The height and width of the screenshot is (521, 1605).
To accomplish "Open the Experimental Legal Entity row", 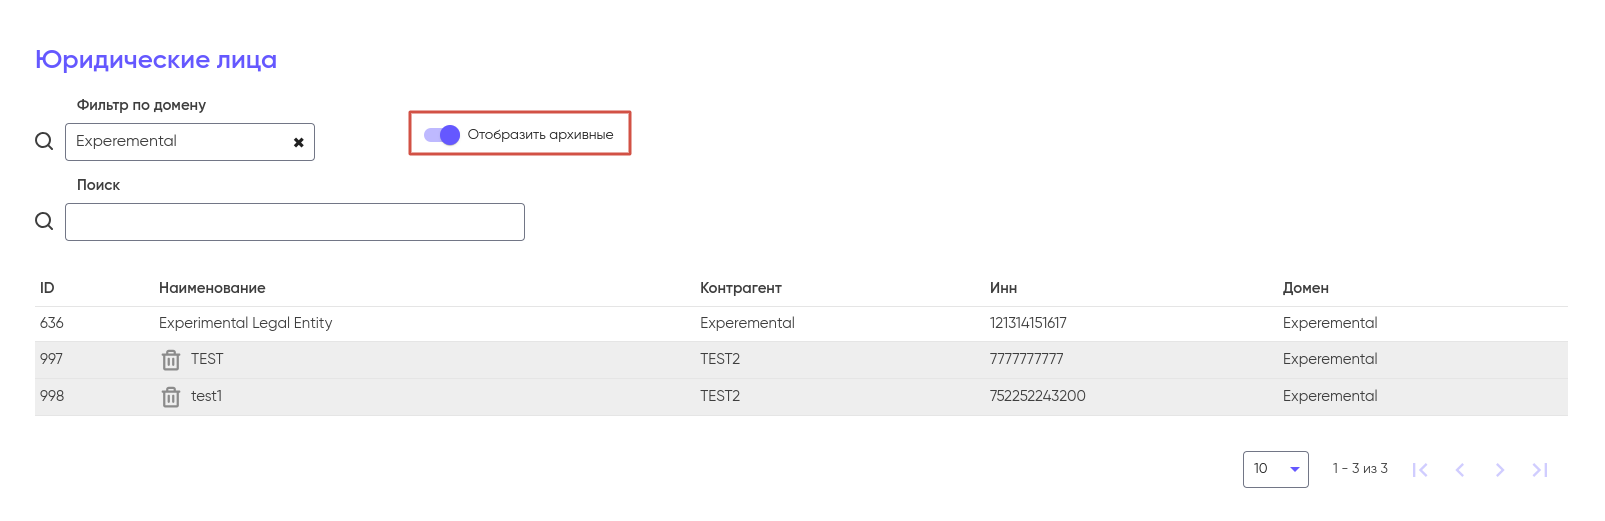I will [x=245, y=323].
